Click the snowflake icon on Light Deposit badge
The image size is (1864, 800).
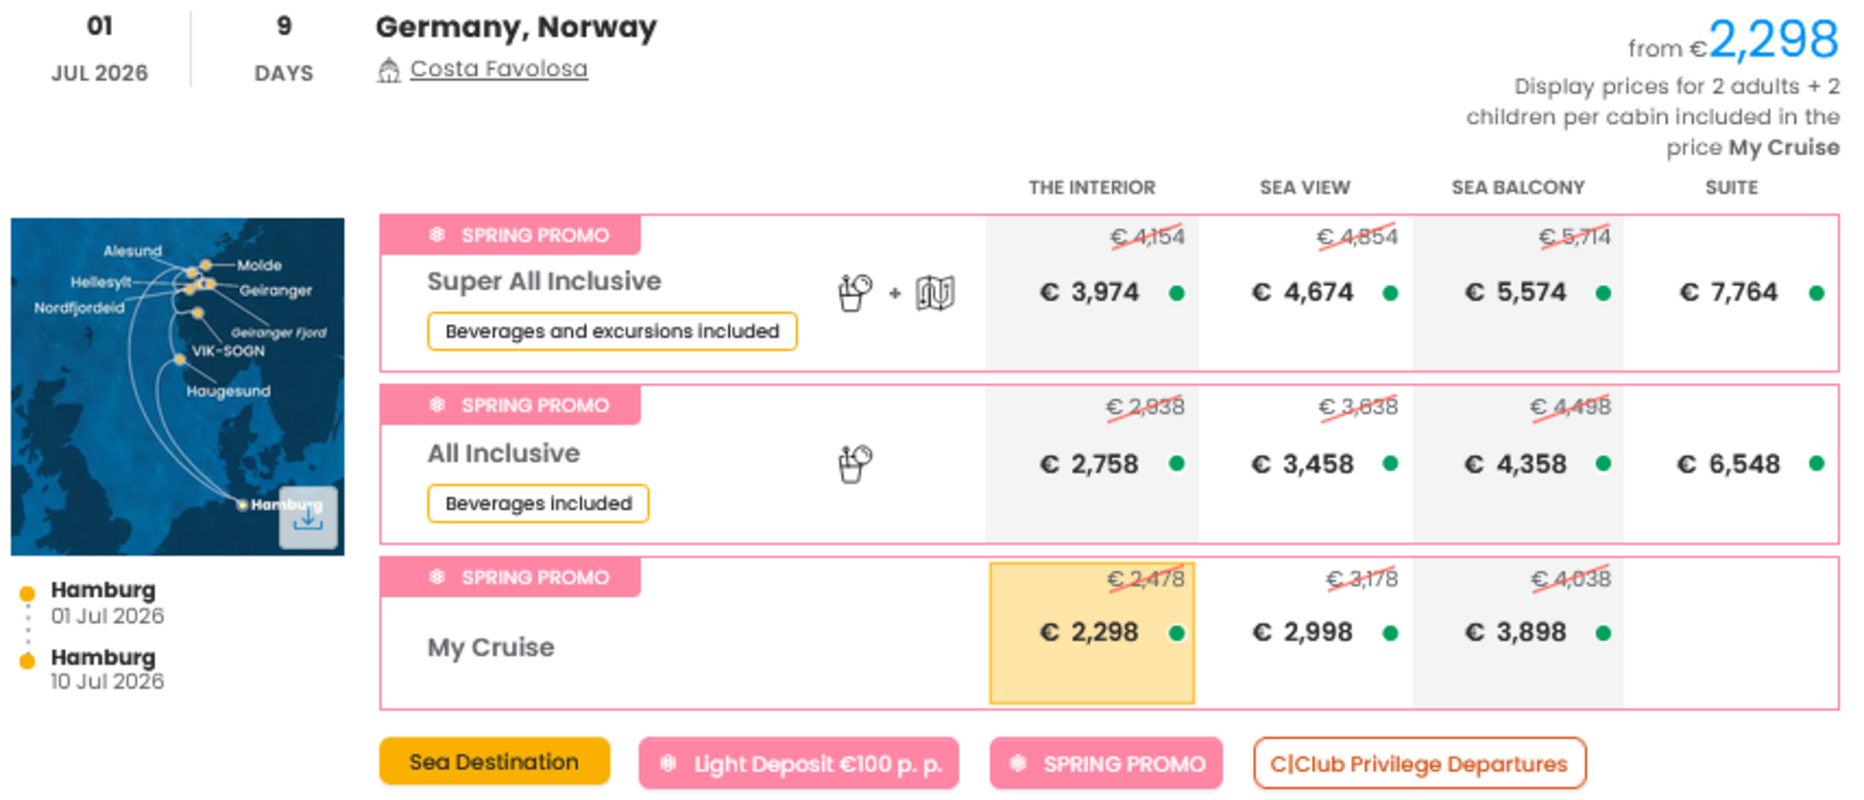pos(668,764)
